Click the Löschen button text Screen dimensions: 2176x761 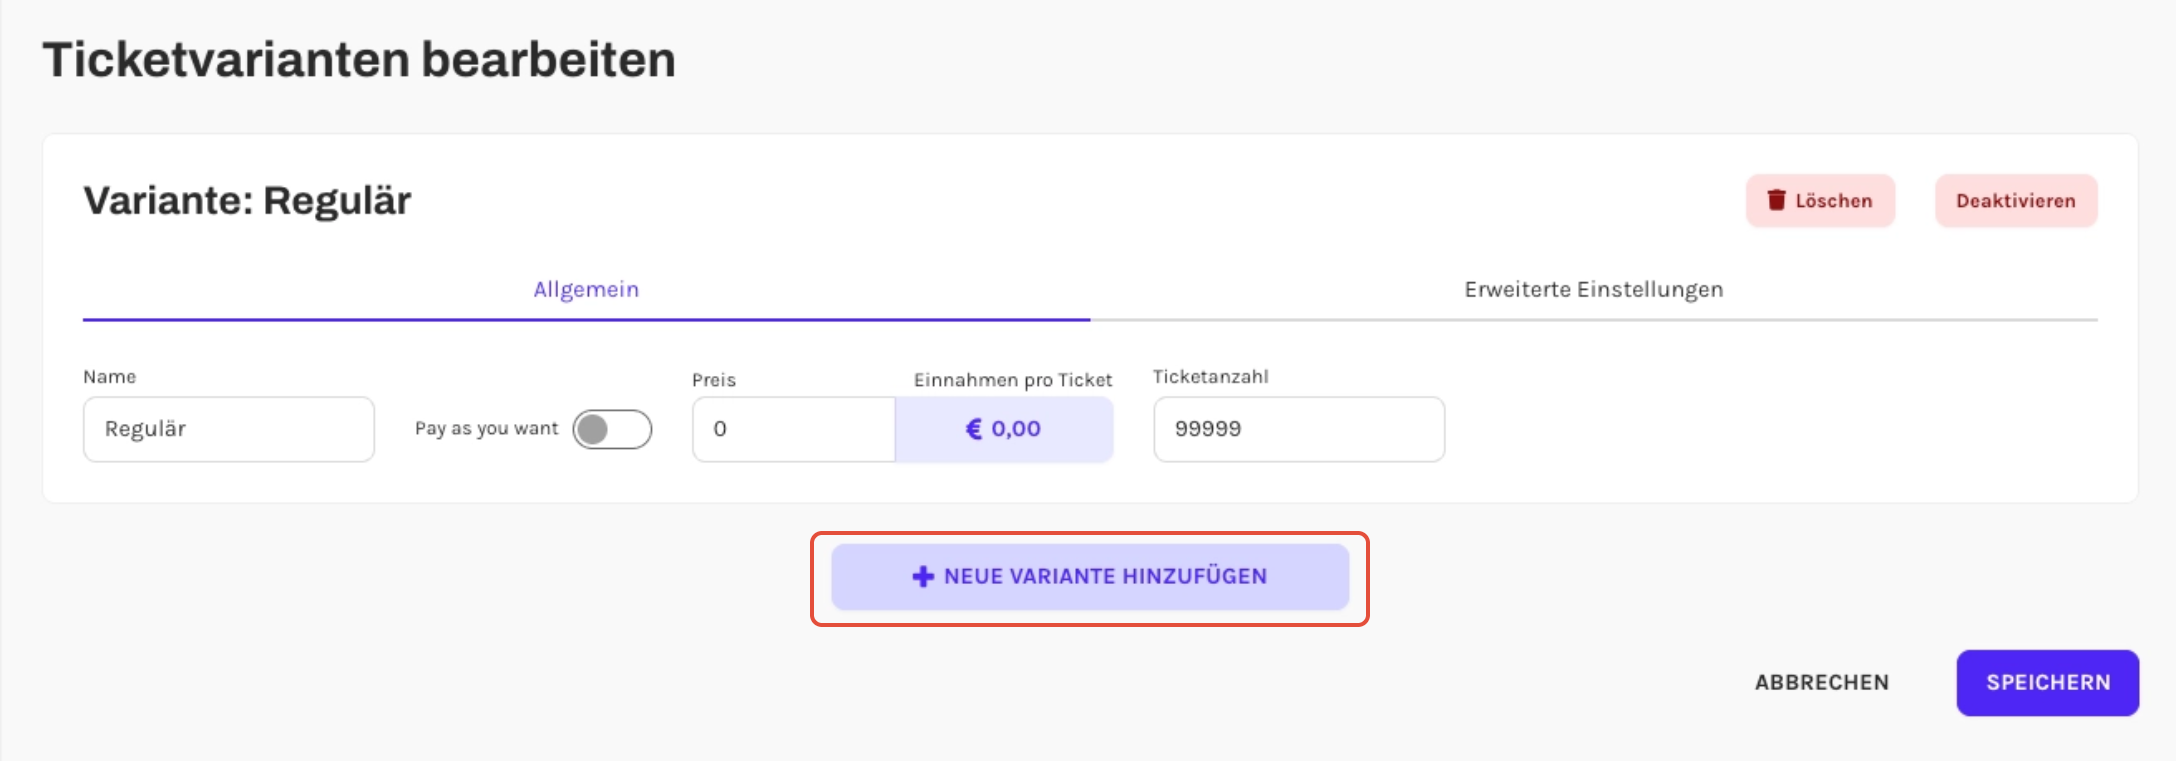pyautogui.click(x=1834, y=201)
